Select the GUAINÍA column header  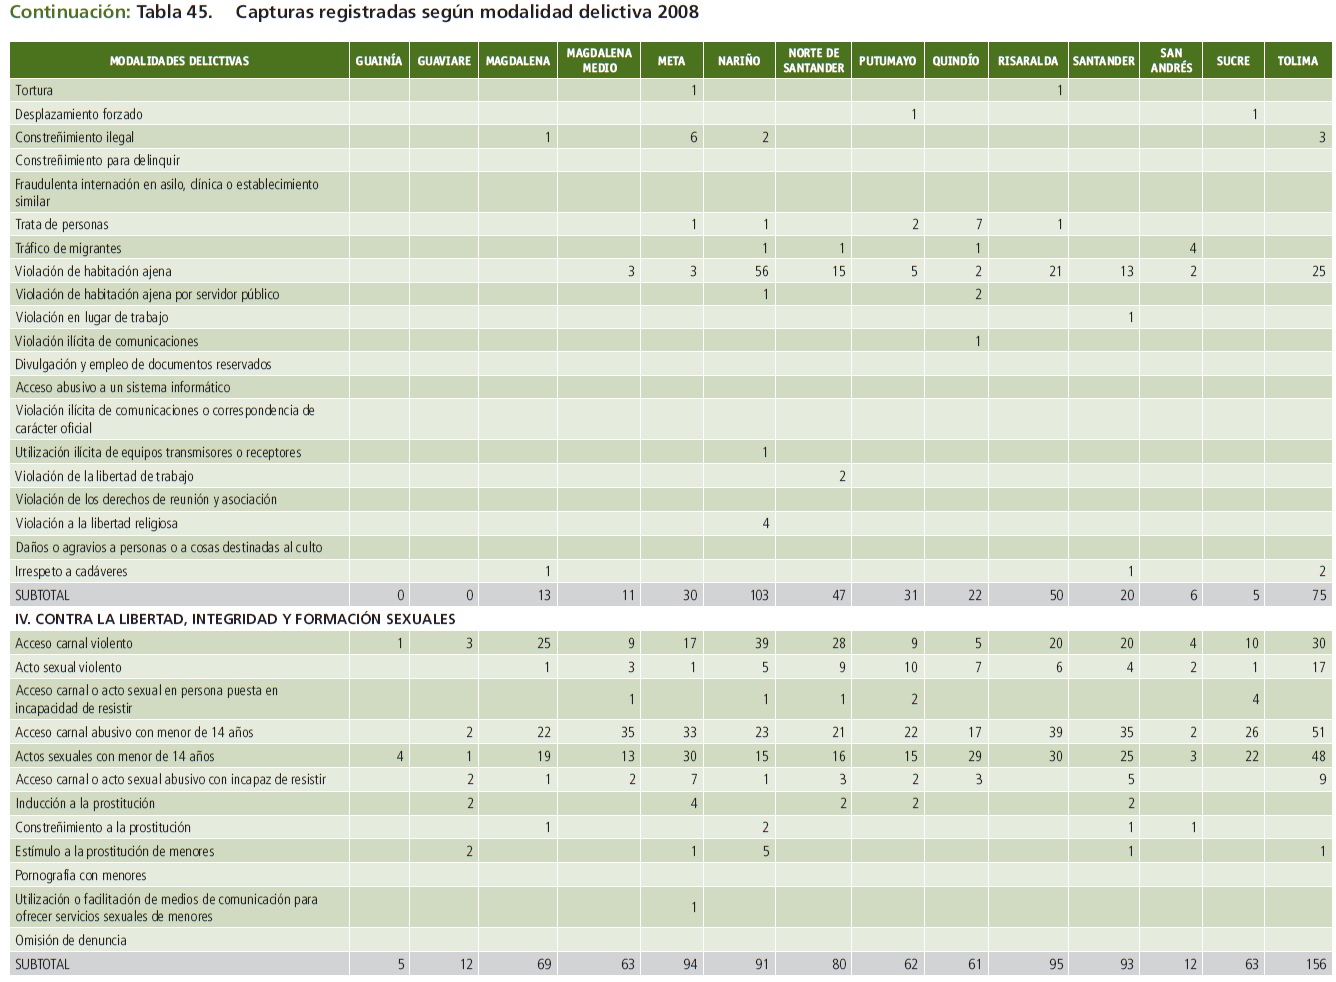[x=379, y=61]
